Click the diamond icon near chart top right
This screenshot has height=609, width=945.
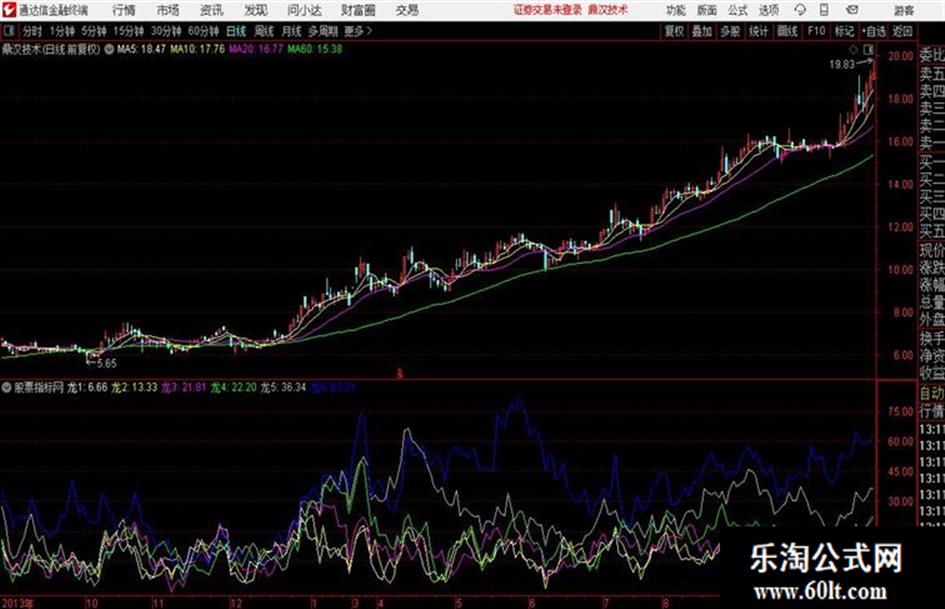point(853,49)
